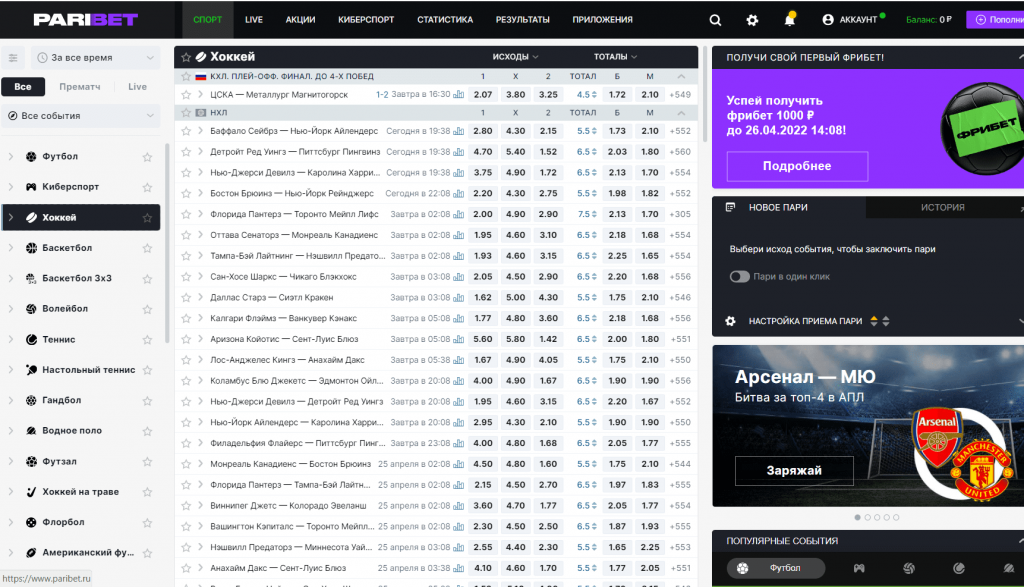Open the За все время period dropdown
Image resolution: width=1024 pixels, height=587 pixels.
pyautogui.click(x=95, y=58)
